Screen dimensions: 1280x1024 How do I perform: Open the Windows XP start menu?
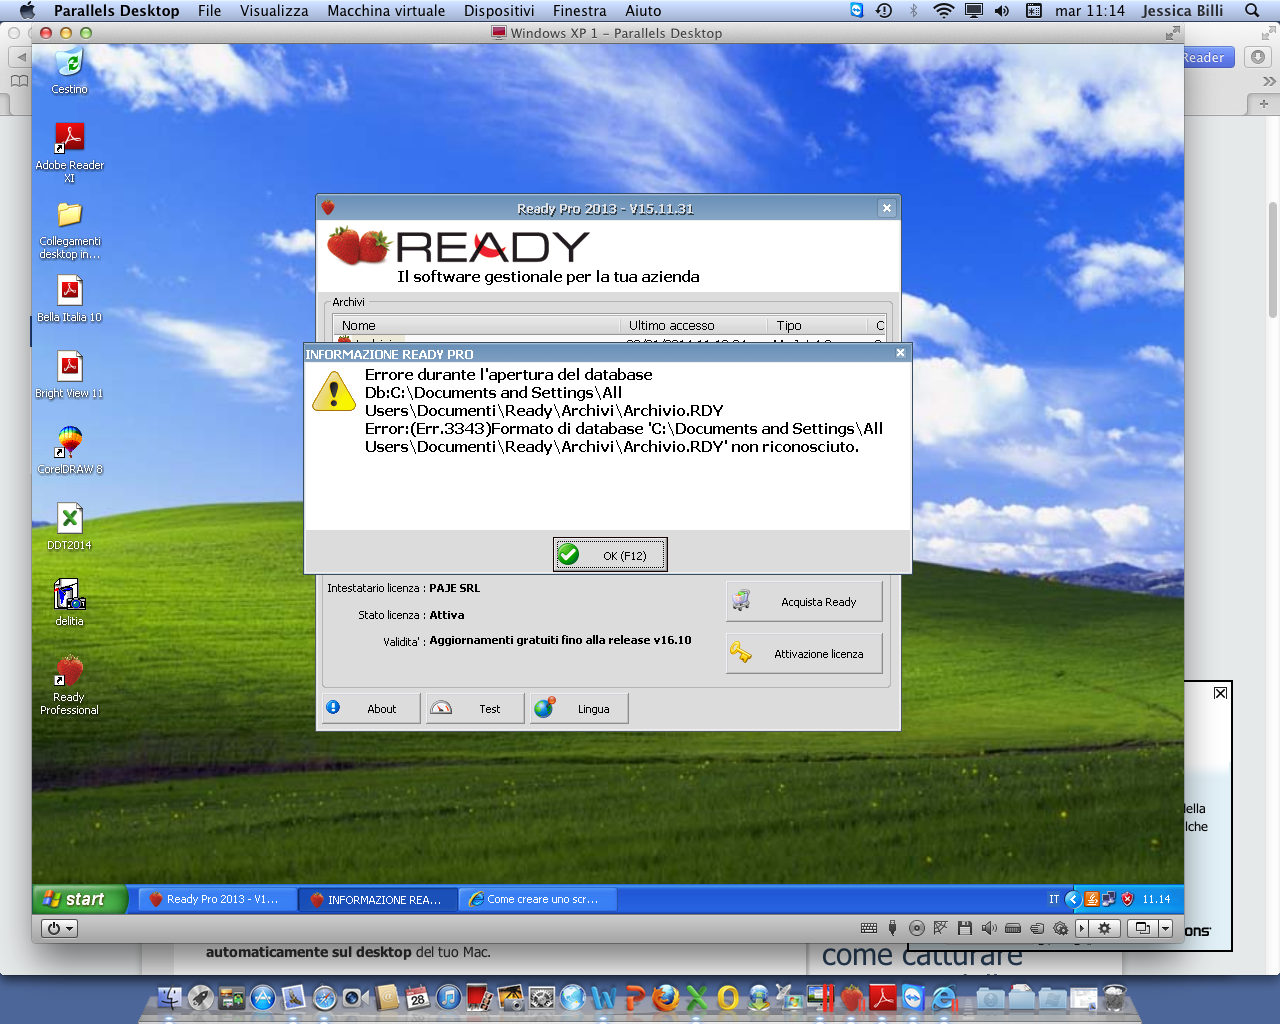[80, 899]
